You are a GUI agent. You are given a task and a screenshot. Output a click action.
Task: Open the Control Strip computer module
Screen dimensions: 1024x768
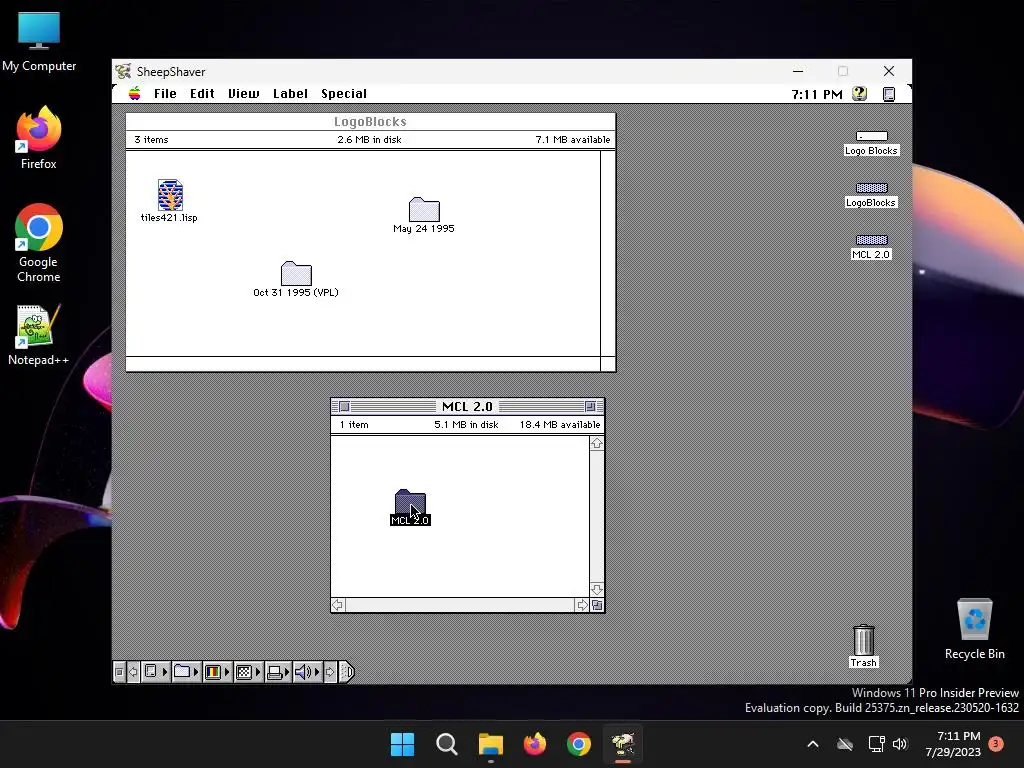[155, 672]
